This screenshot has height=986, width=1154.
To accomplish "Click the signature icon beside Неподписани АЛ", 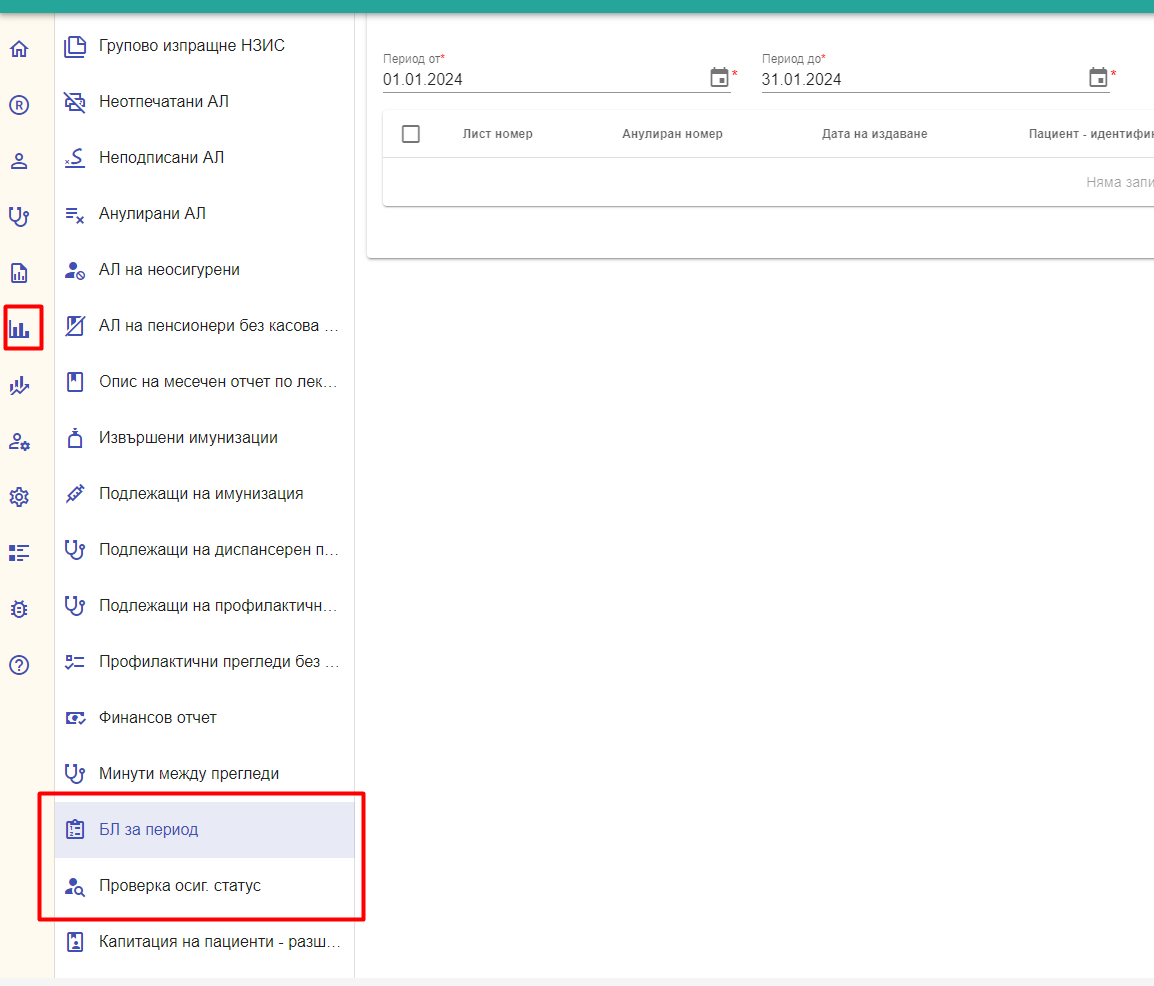I will (x=75, y=157).
